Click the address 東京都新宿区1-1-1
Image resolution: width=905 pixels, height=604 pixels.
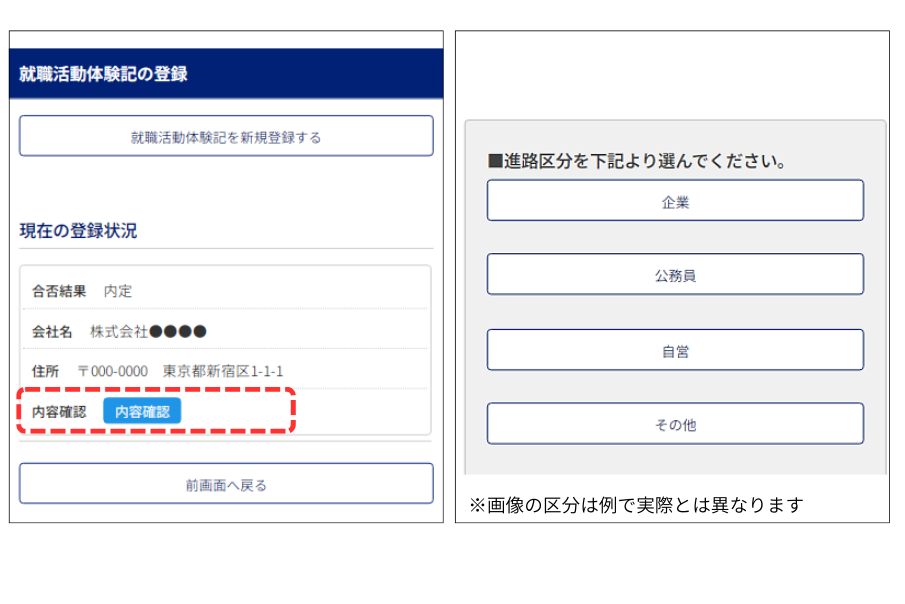pos(223,371)
